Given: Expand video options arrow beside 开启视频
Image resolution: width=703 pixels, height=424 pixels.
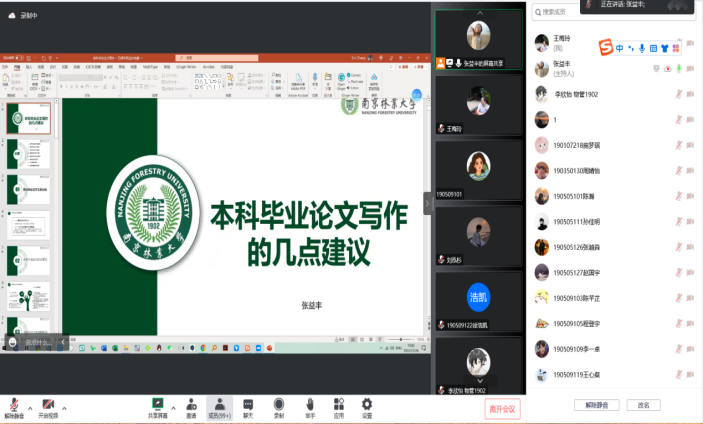Looking at the screenshot, I should [64, 408].
